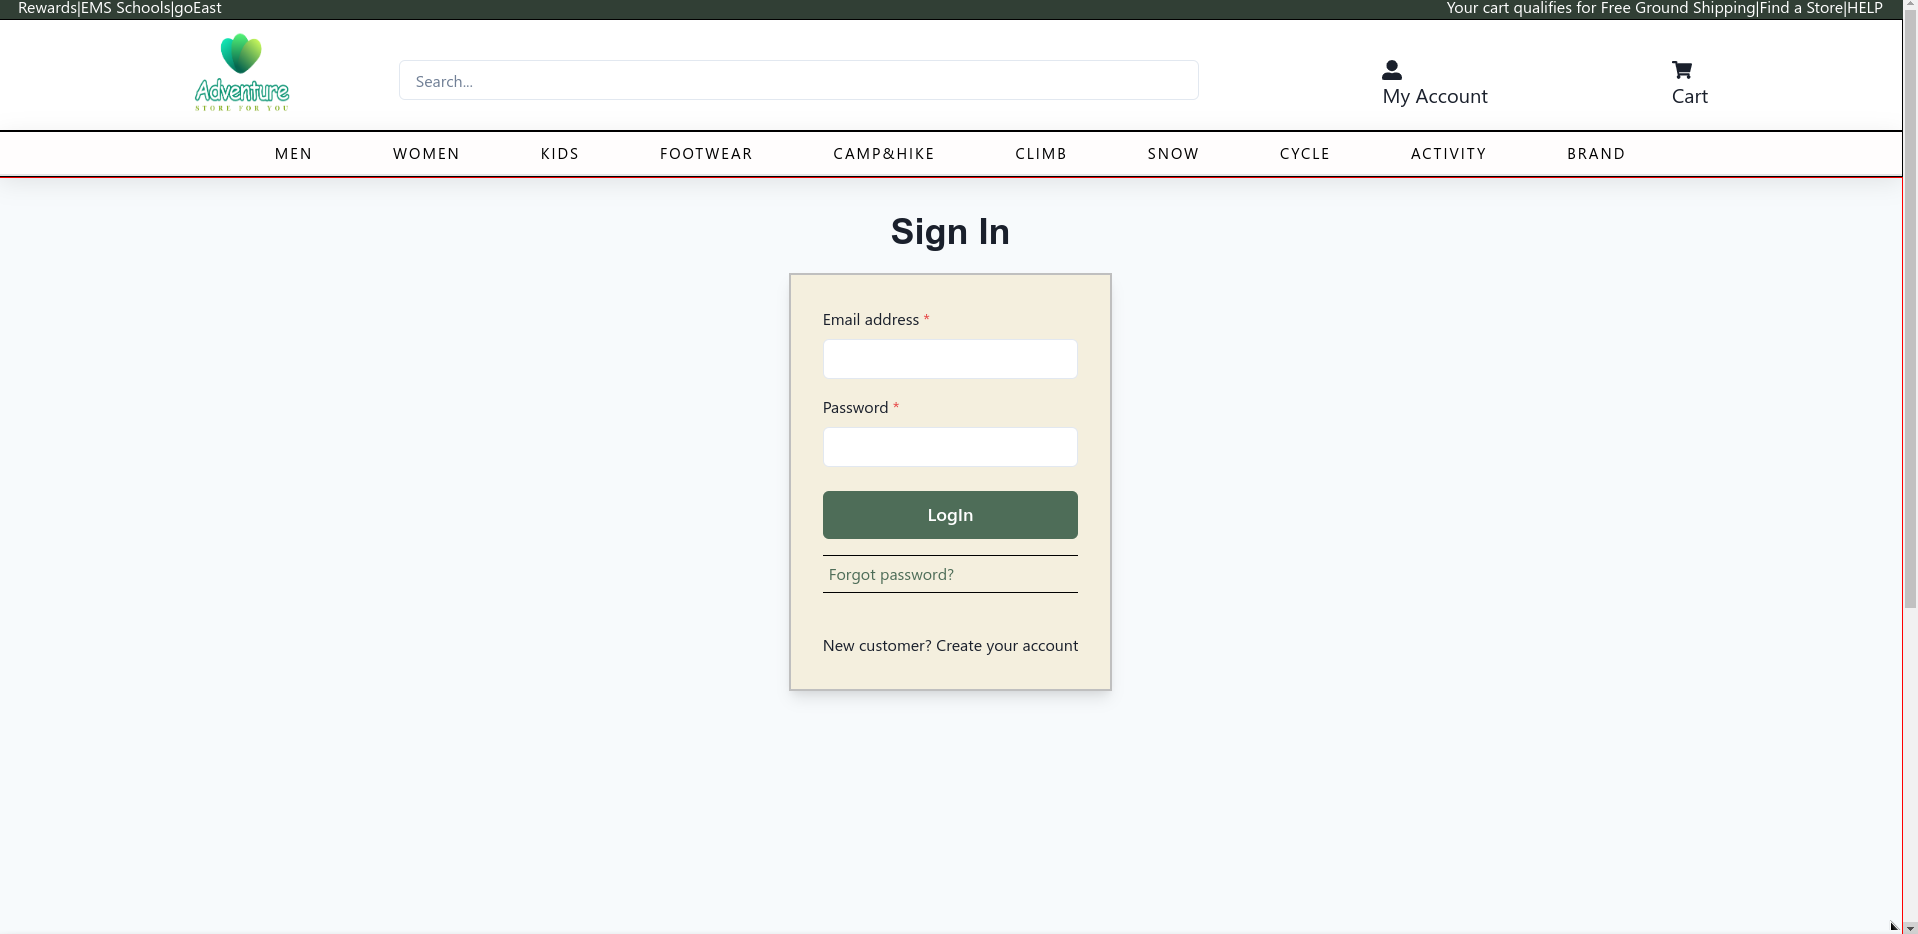
Task: Go to the KIDS category
Action: [560, 154]
